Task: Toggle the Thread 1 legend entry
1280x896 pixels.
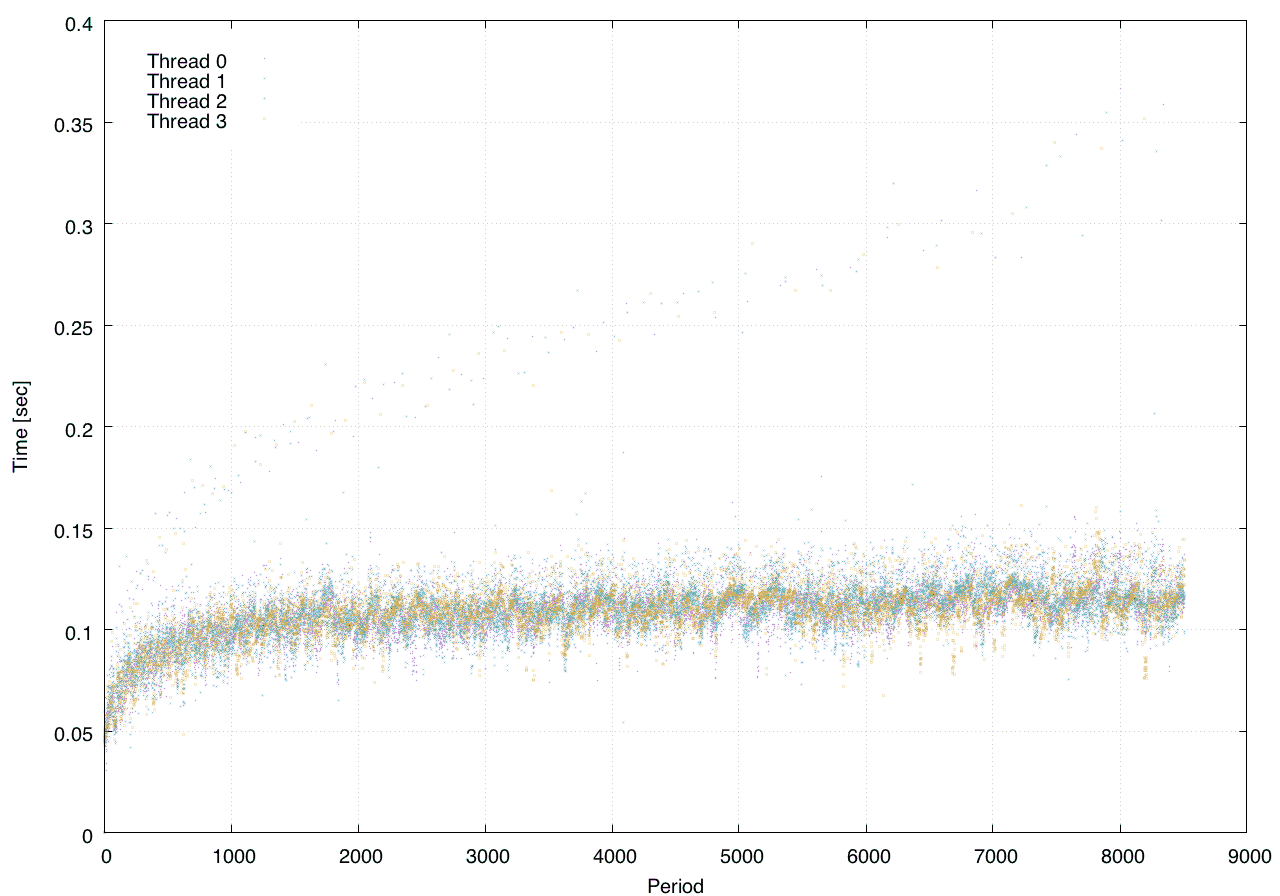Action: pos(187,81)
